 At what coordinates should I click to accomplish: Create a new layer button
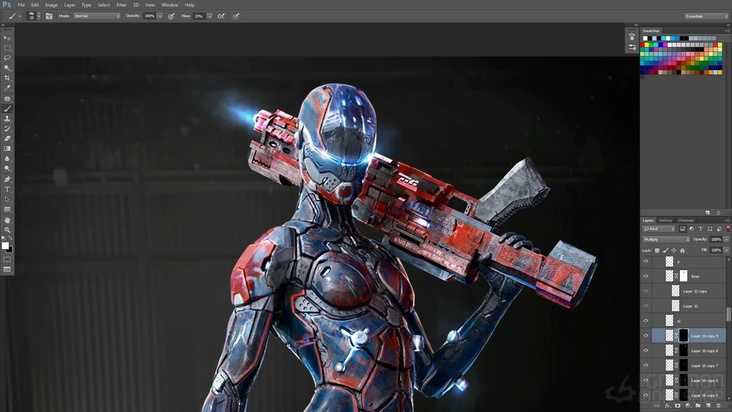coord(708,406)
